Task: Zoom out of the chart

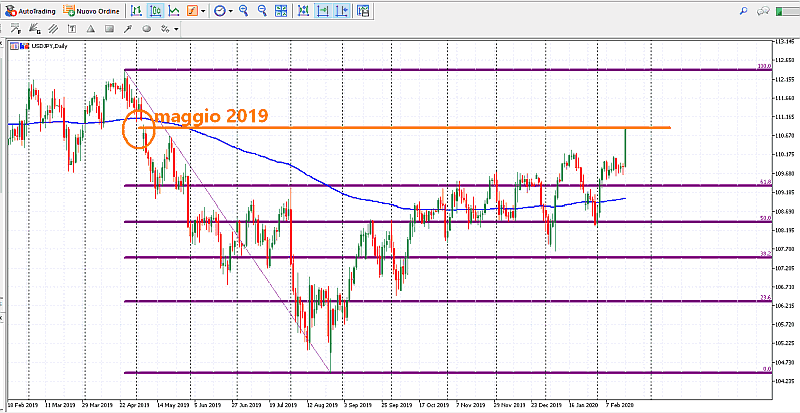Action: pyautogui.click(x=262, y=11)
